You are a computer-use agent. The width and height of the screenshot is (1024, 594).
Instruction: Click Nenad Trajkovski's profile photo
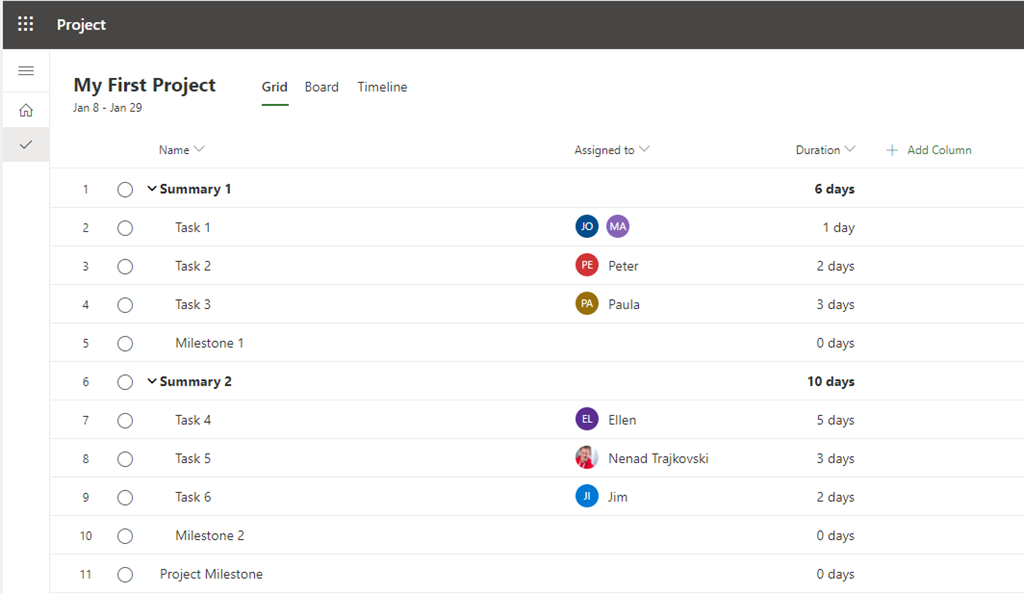[587, 458]
